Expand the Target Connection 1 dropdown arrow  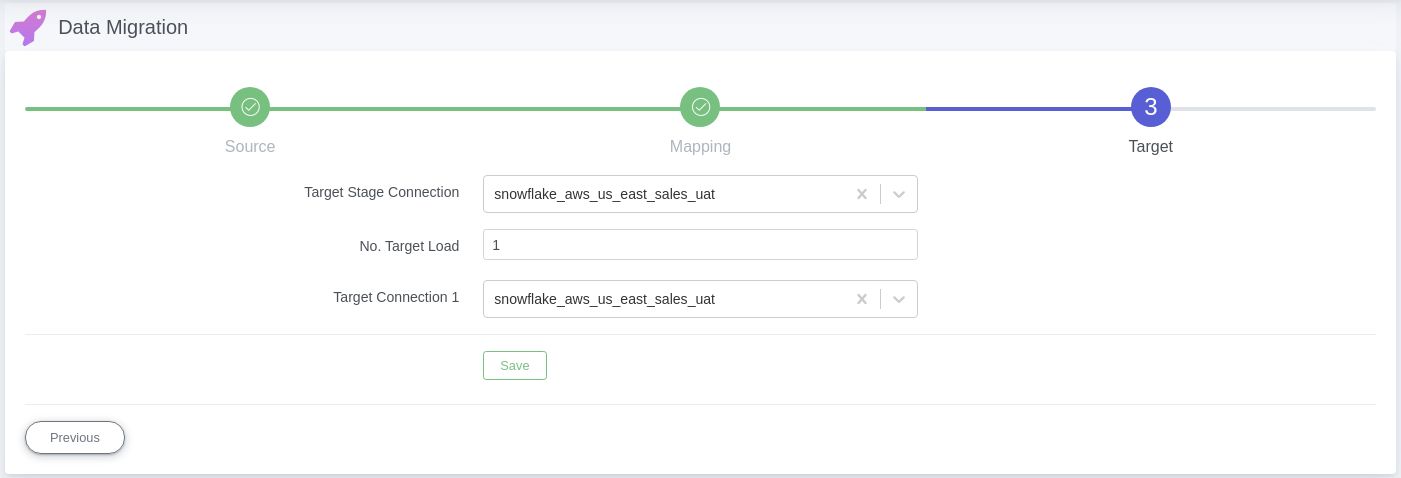tap(899, 299)
